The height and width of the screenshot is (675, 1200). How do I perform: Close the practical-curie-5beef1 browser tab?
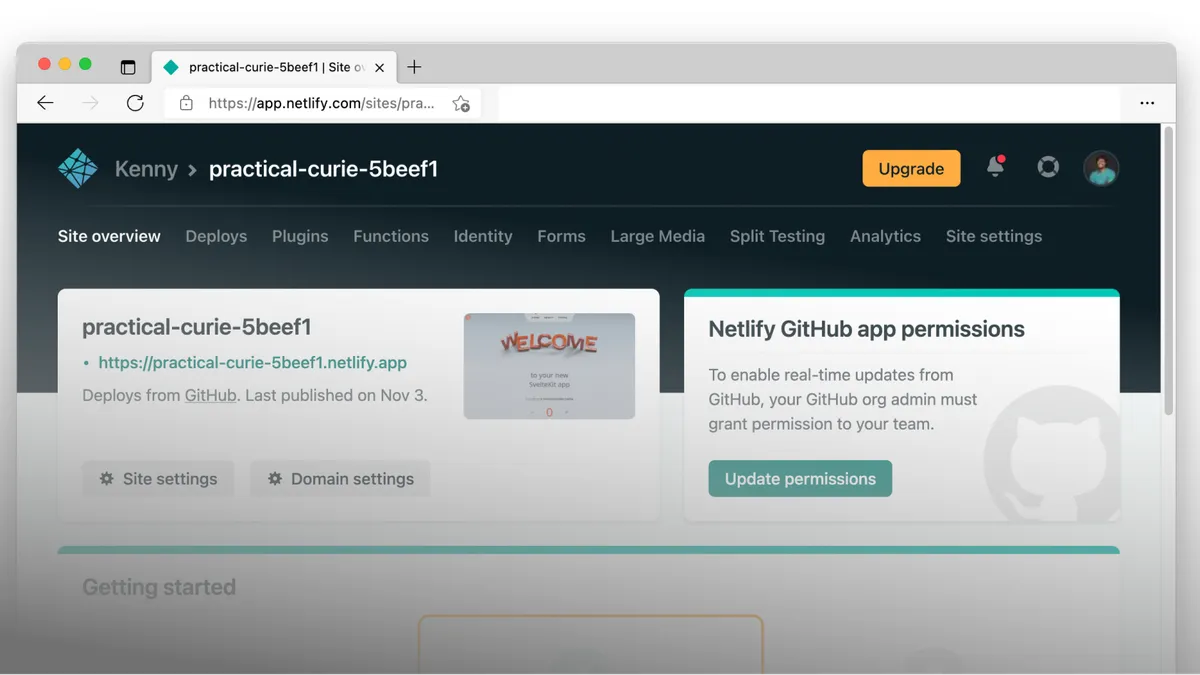(379, 67)
